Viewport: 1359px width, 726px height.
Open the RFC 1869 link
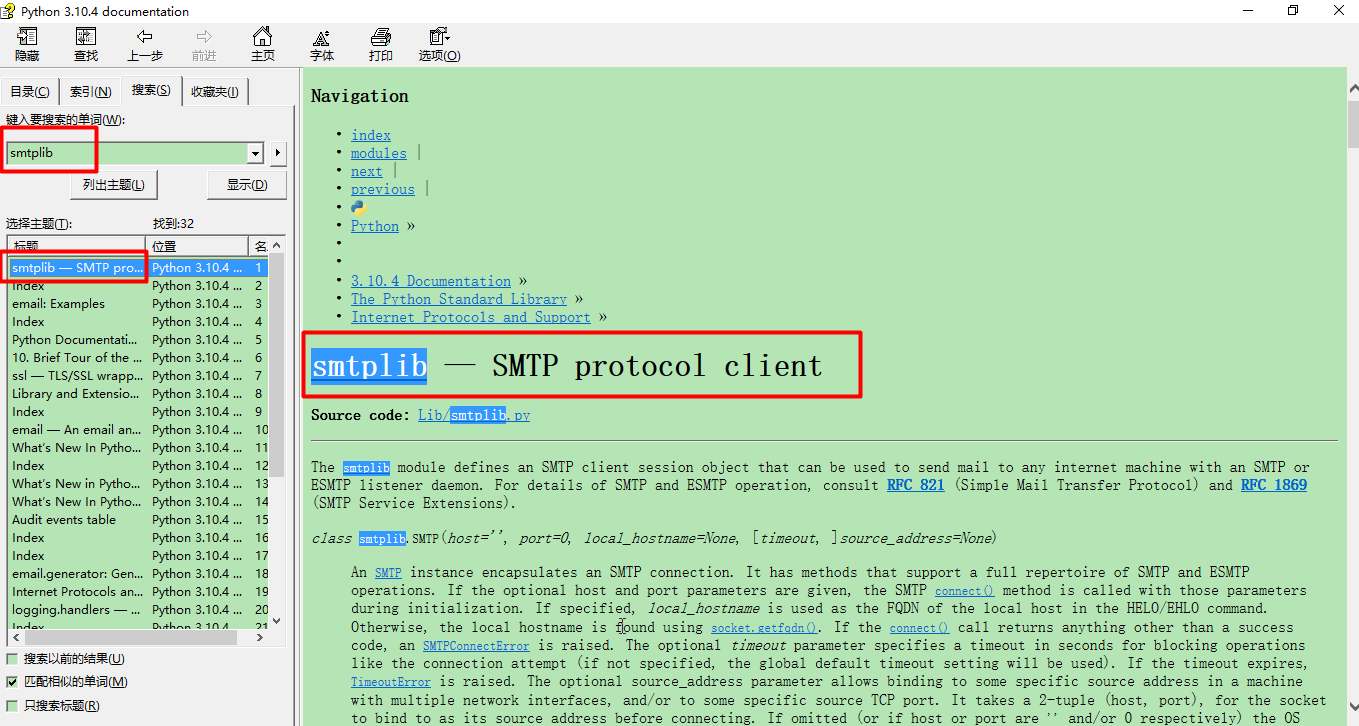click(x=1274, y=485)
